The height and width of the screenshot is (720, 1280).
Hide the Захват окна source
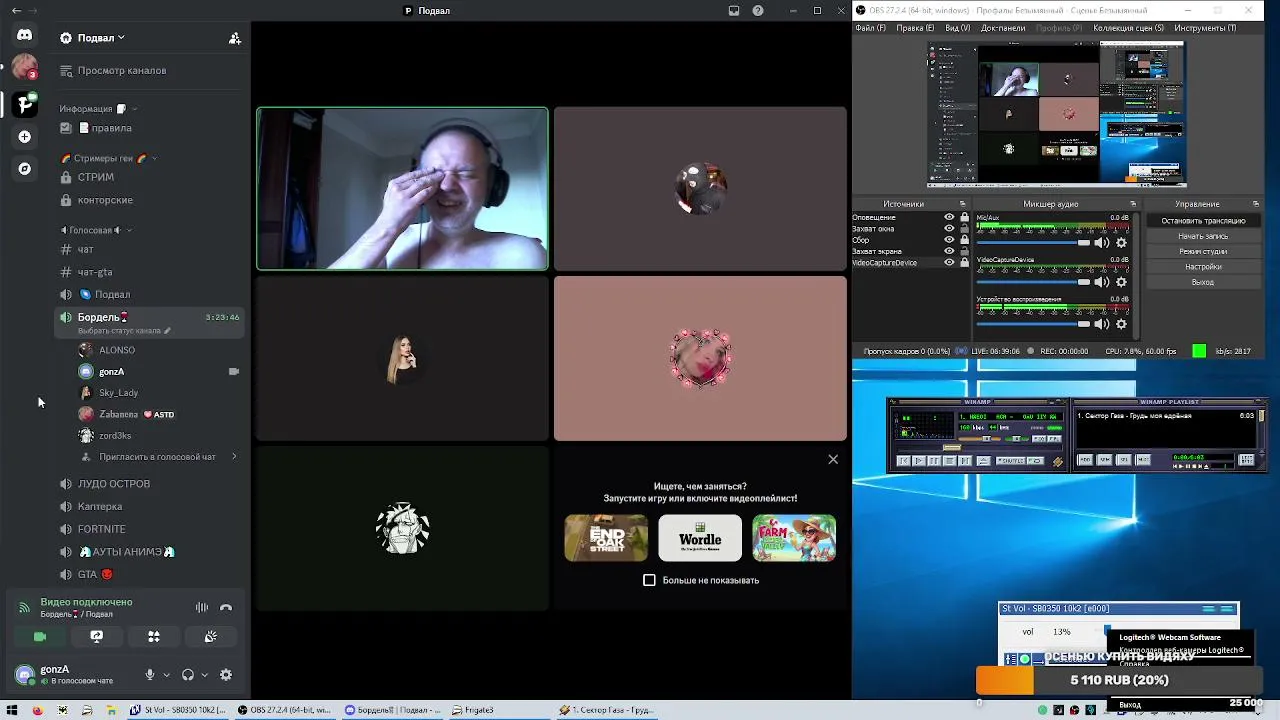coord(949,229)
